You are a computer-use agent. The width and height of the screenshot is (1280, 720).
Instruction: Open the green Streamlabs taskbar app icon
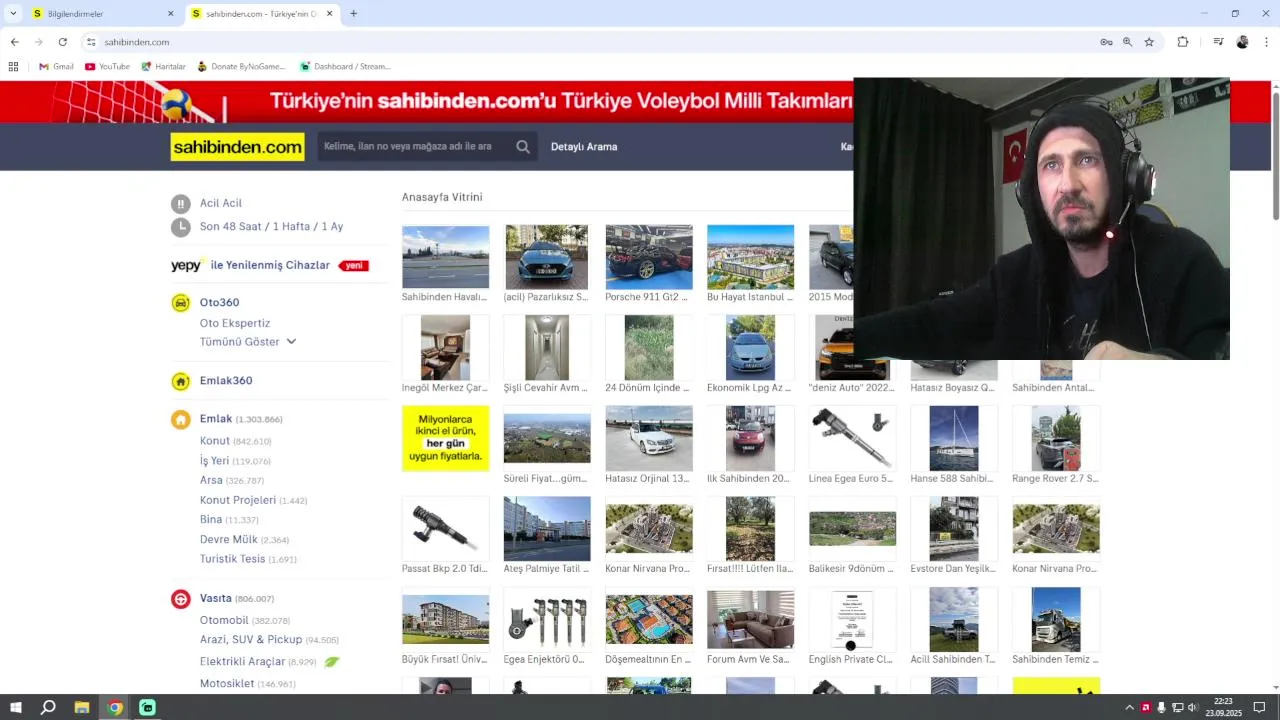tap(147, 708)
